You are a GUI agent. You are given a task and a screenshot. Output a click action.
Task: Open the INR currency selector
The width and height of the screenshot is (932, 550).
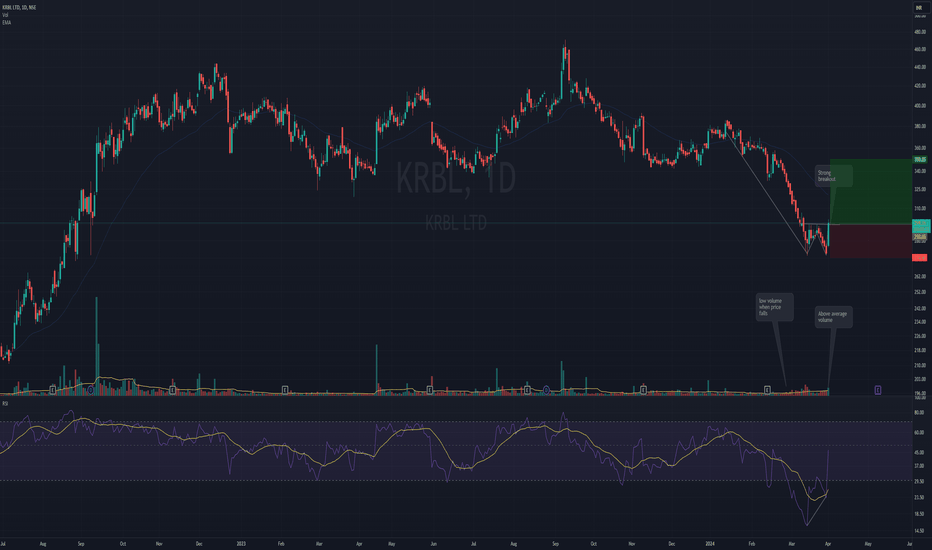click(919, 8)
